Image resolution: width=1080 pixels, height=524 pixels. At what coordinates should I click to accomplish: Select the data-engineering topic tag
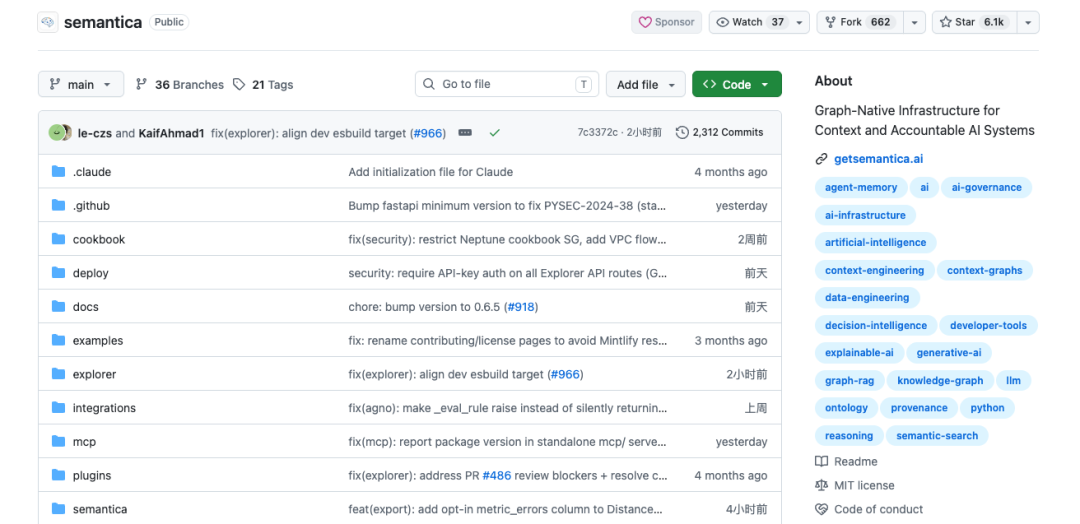tap(867, 297)
